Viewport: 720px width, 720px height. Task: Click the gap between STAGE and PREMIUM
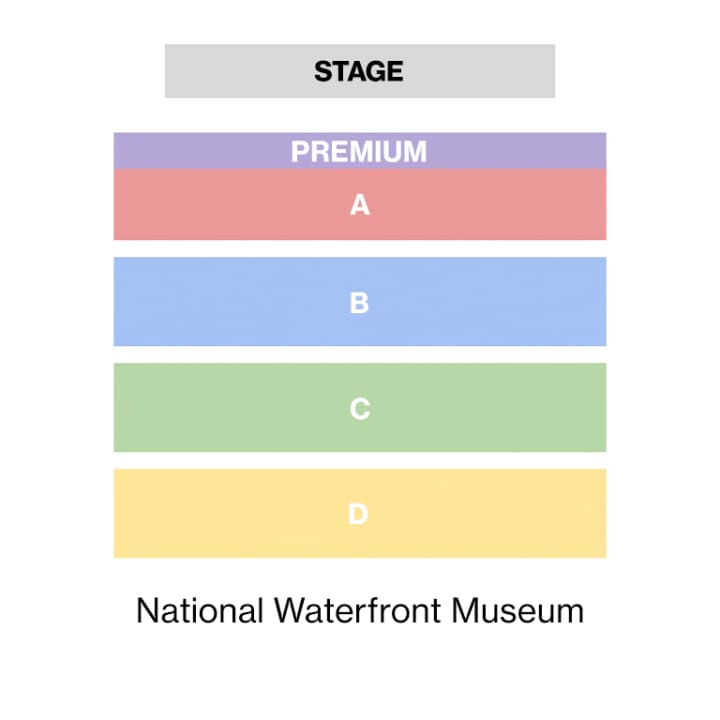(360, 115)
